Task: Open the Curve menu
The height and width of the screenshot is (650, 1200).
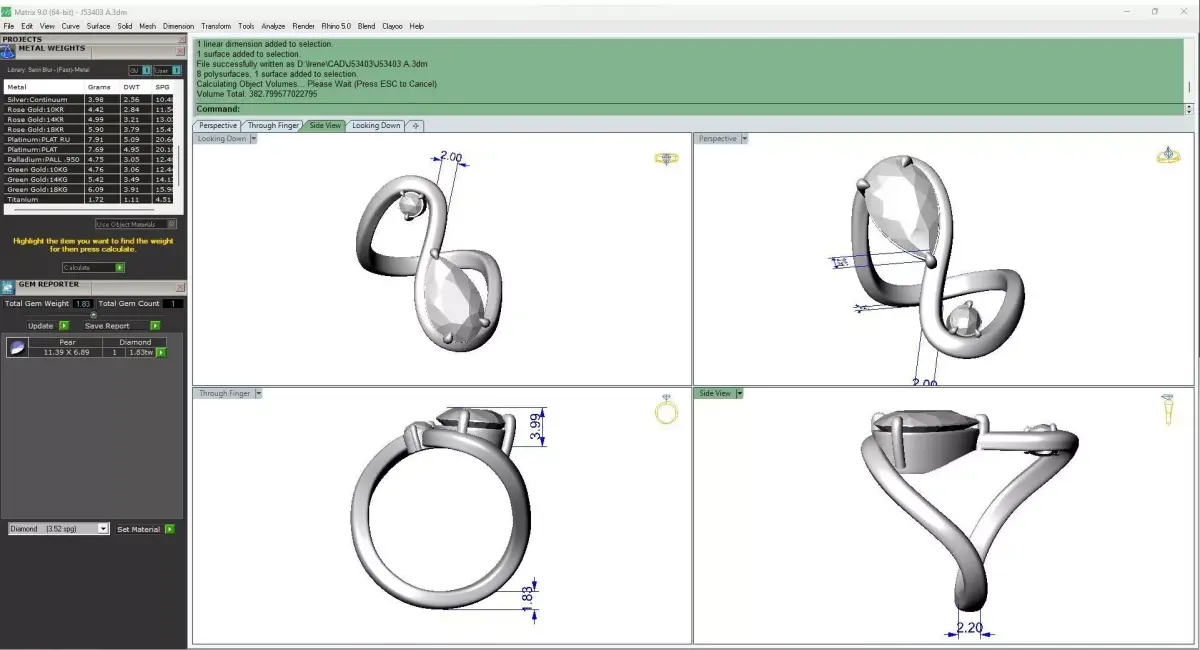Action: click(71, 26)
